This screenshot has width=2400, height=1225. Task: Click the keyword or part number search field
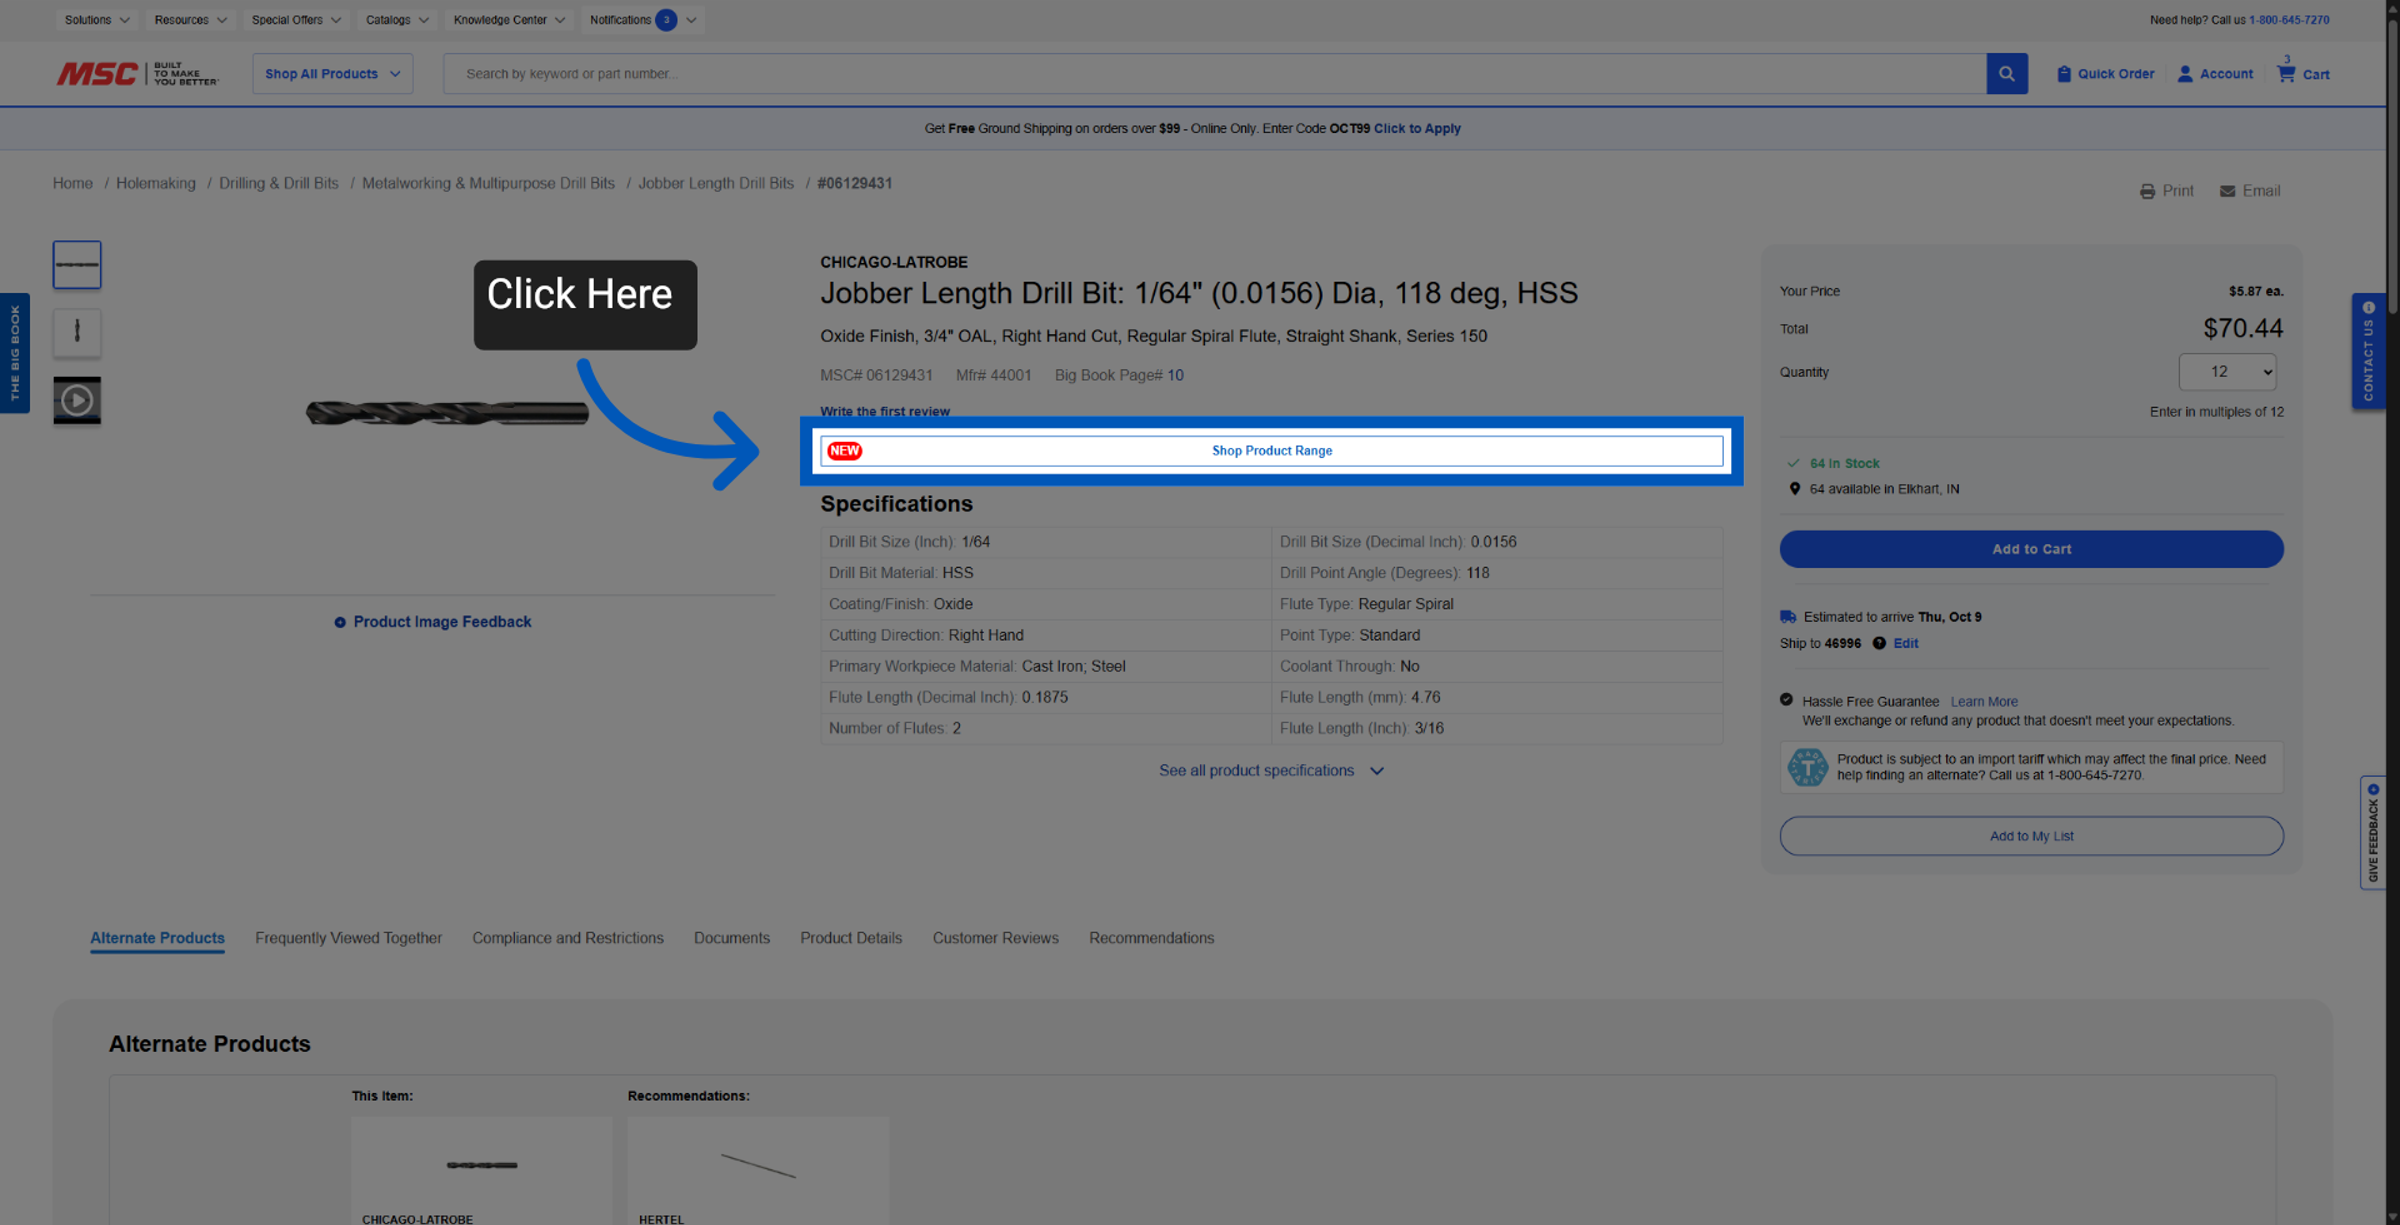[x=1215, y=73]
